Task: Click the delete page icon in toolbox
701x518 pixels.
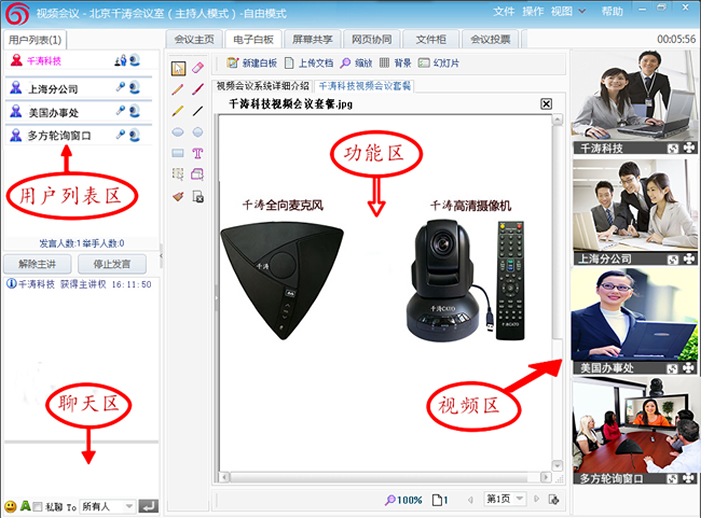Action: [x=198, y=196]
